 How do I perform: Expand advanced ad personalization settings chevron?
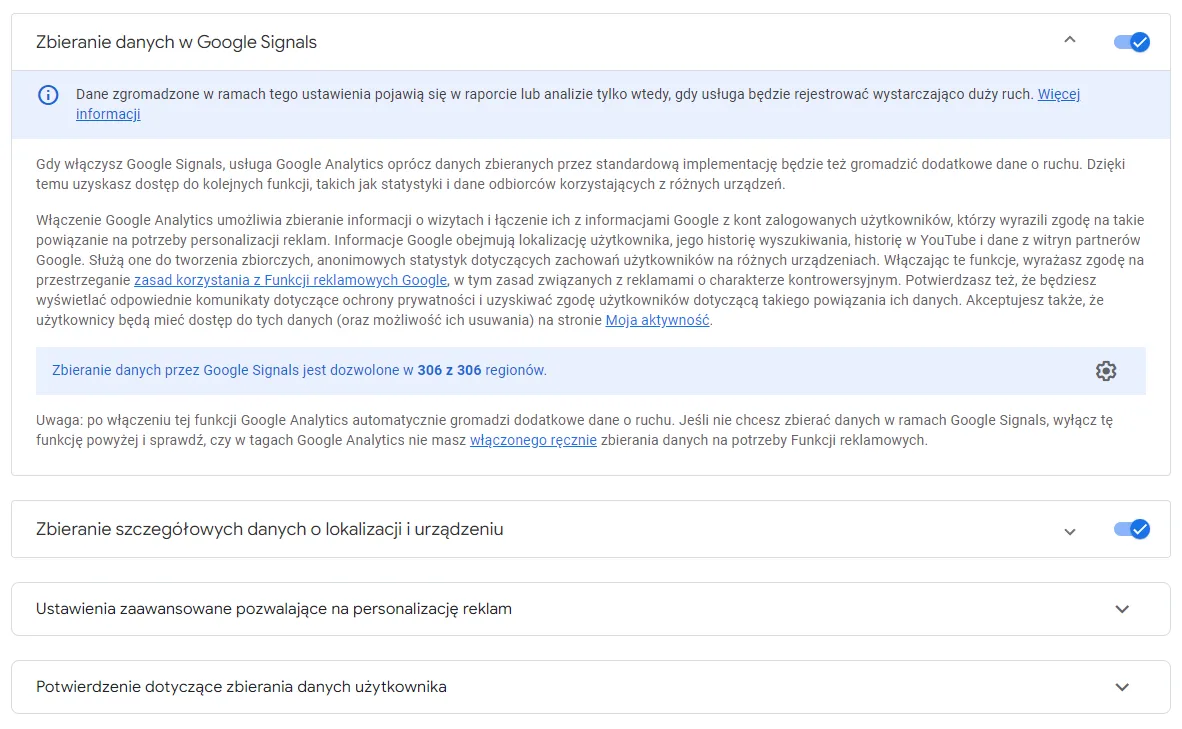pyautogui.click(x=1122, y=609)
